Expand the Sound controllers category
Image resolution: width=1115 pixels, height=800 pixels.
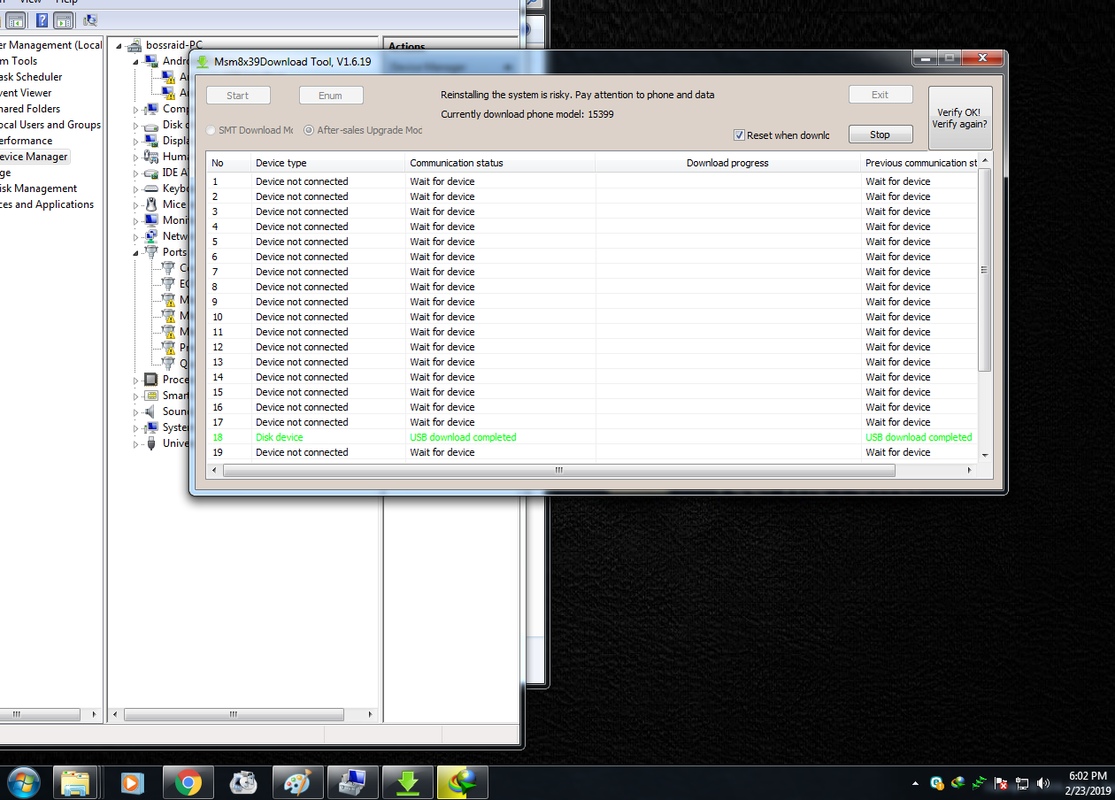click(x=135, y=412)
